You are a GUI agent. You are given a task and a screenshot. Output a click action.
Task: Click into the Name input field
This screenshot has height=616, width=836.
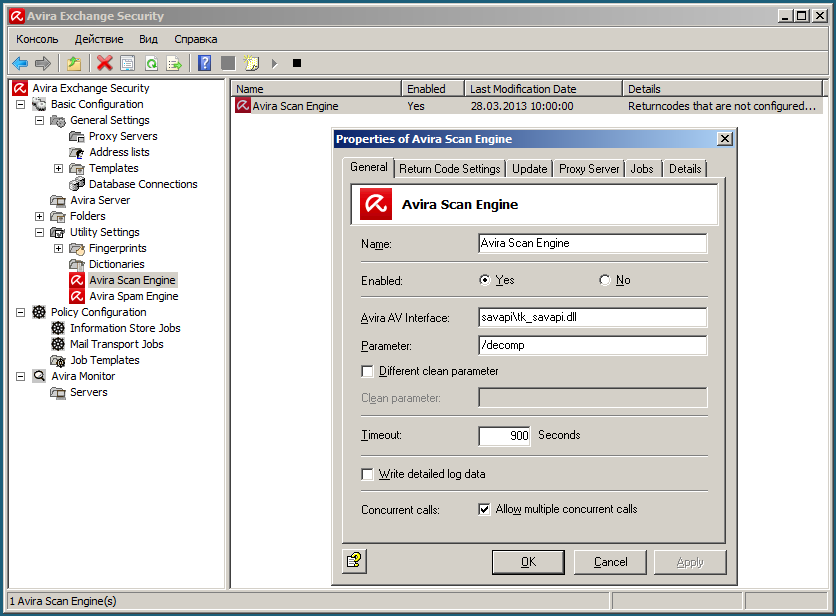pos(593,243)
